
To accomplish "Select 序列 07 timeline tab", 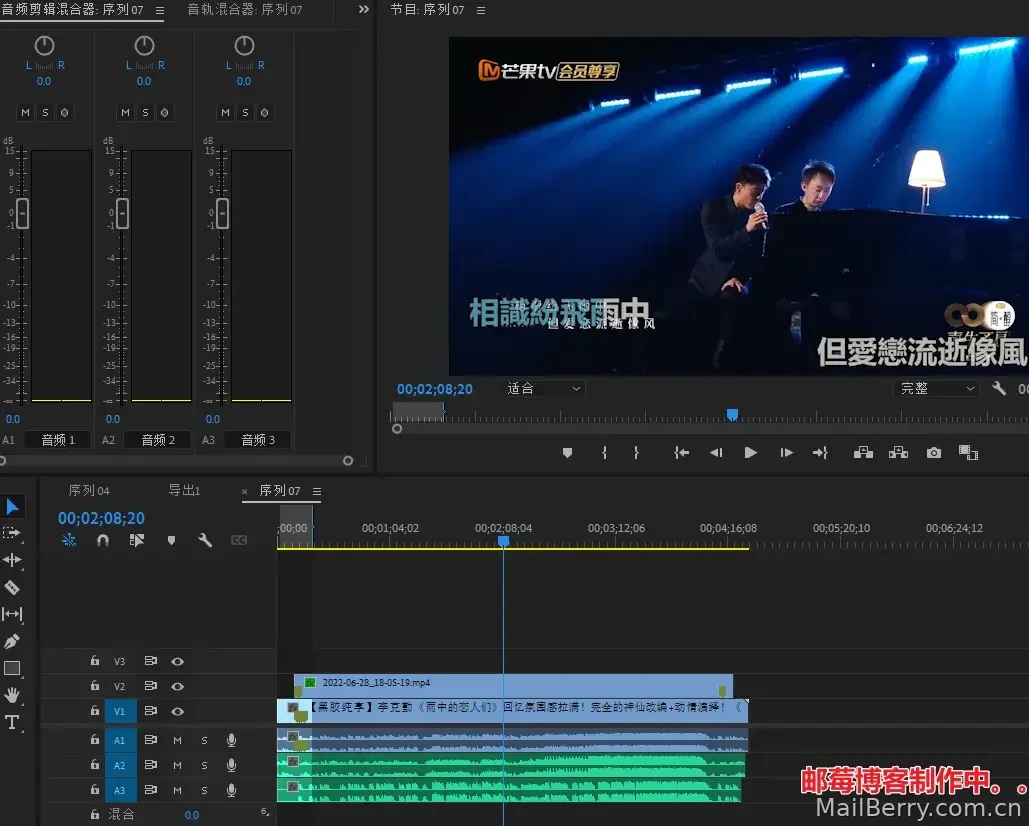I will point(280,490).
